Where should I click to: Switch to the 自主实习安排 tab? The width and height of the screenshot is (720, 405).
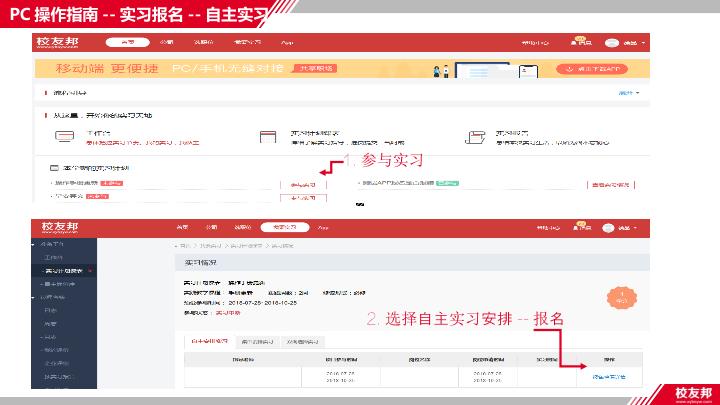click(208, 341)
